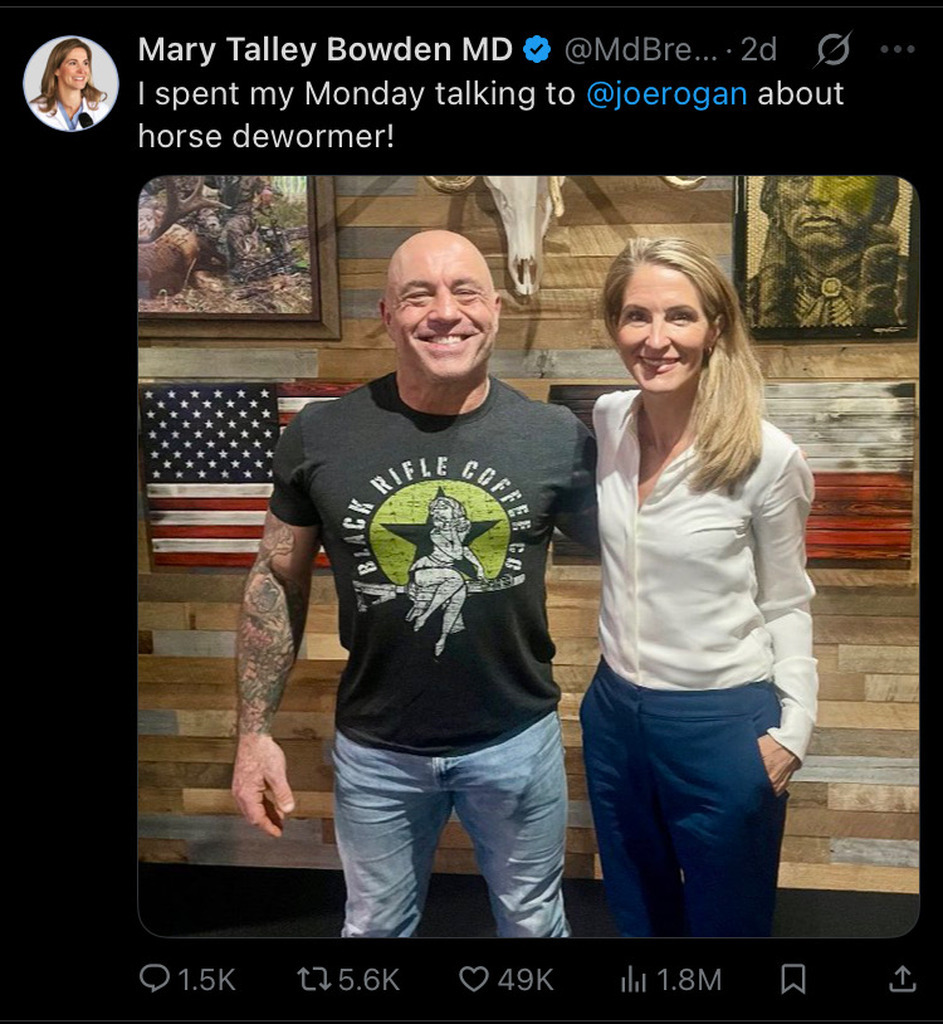Click the slashed-circle icon beside the timestamp
The image size is (943, 1024).
pyautogui.click(x=833, y=49)
